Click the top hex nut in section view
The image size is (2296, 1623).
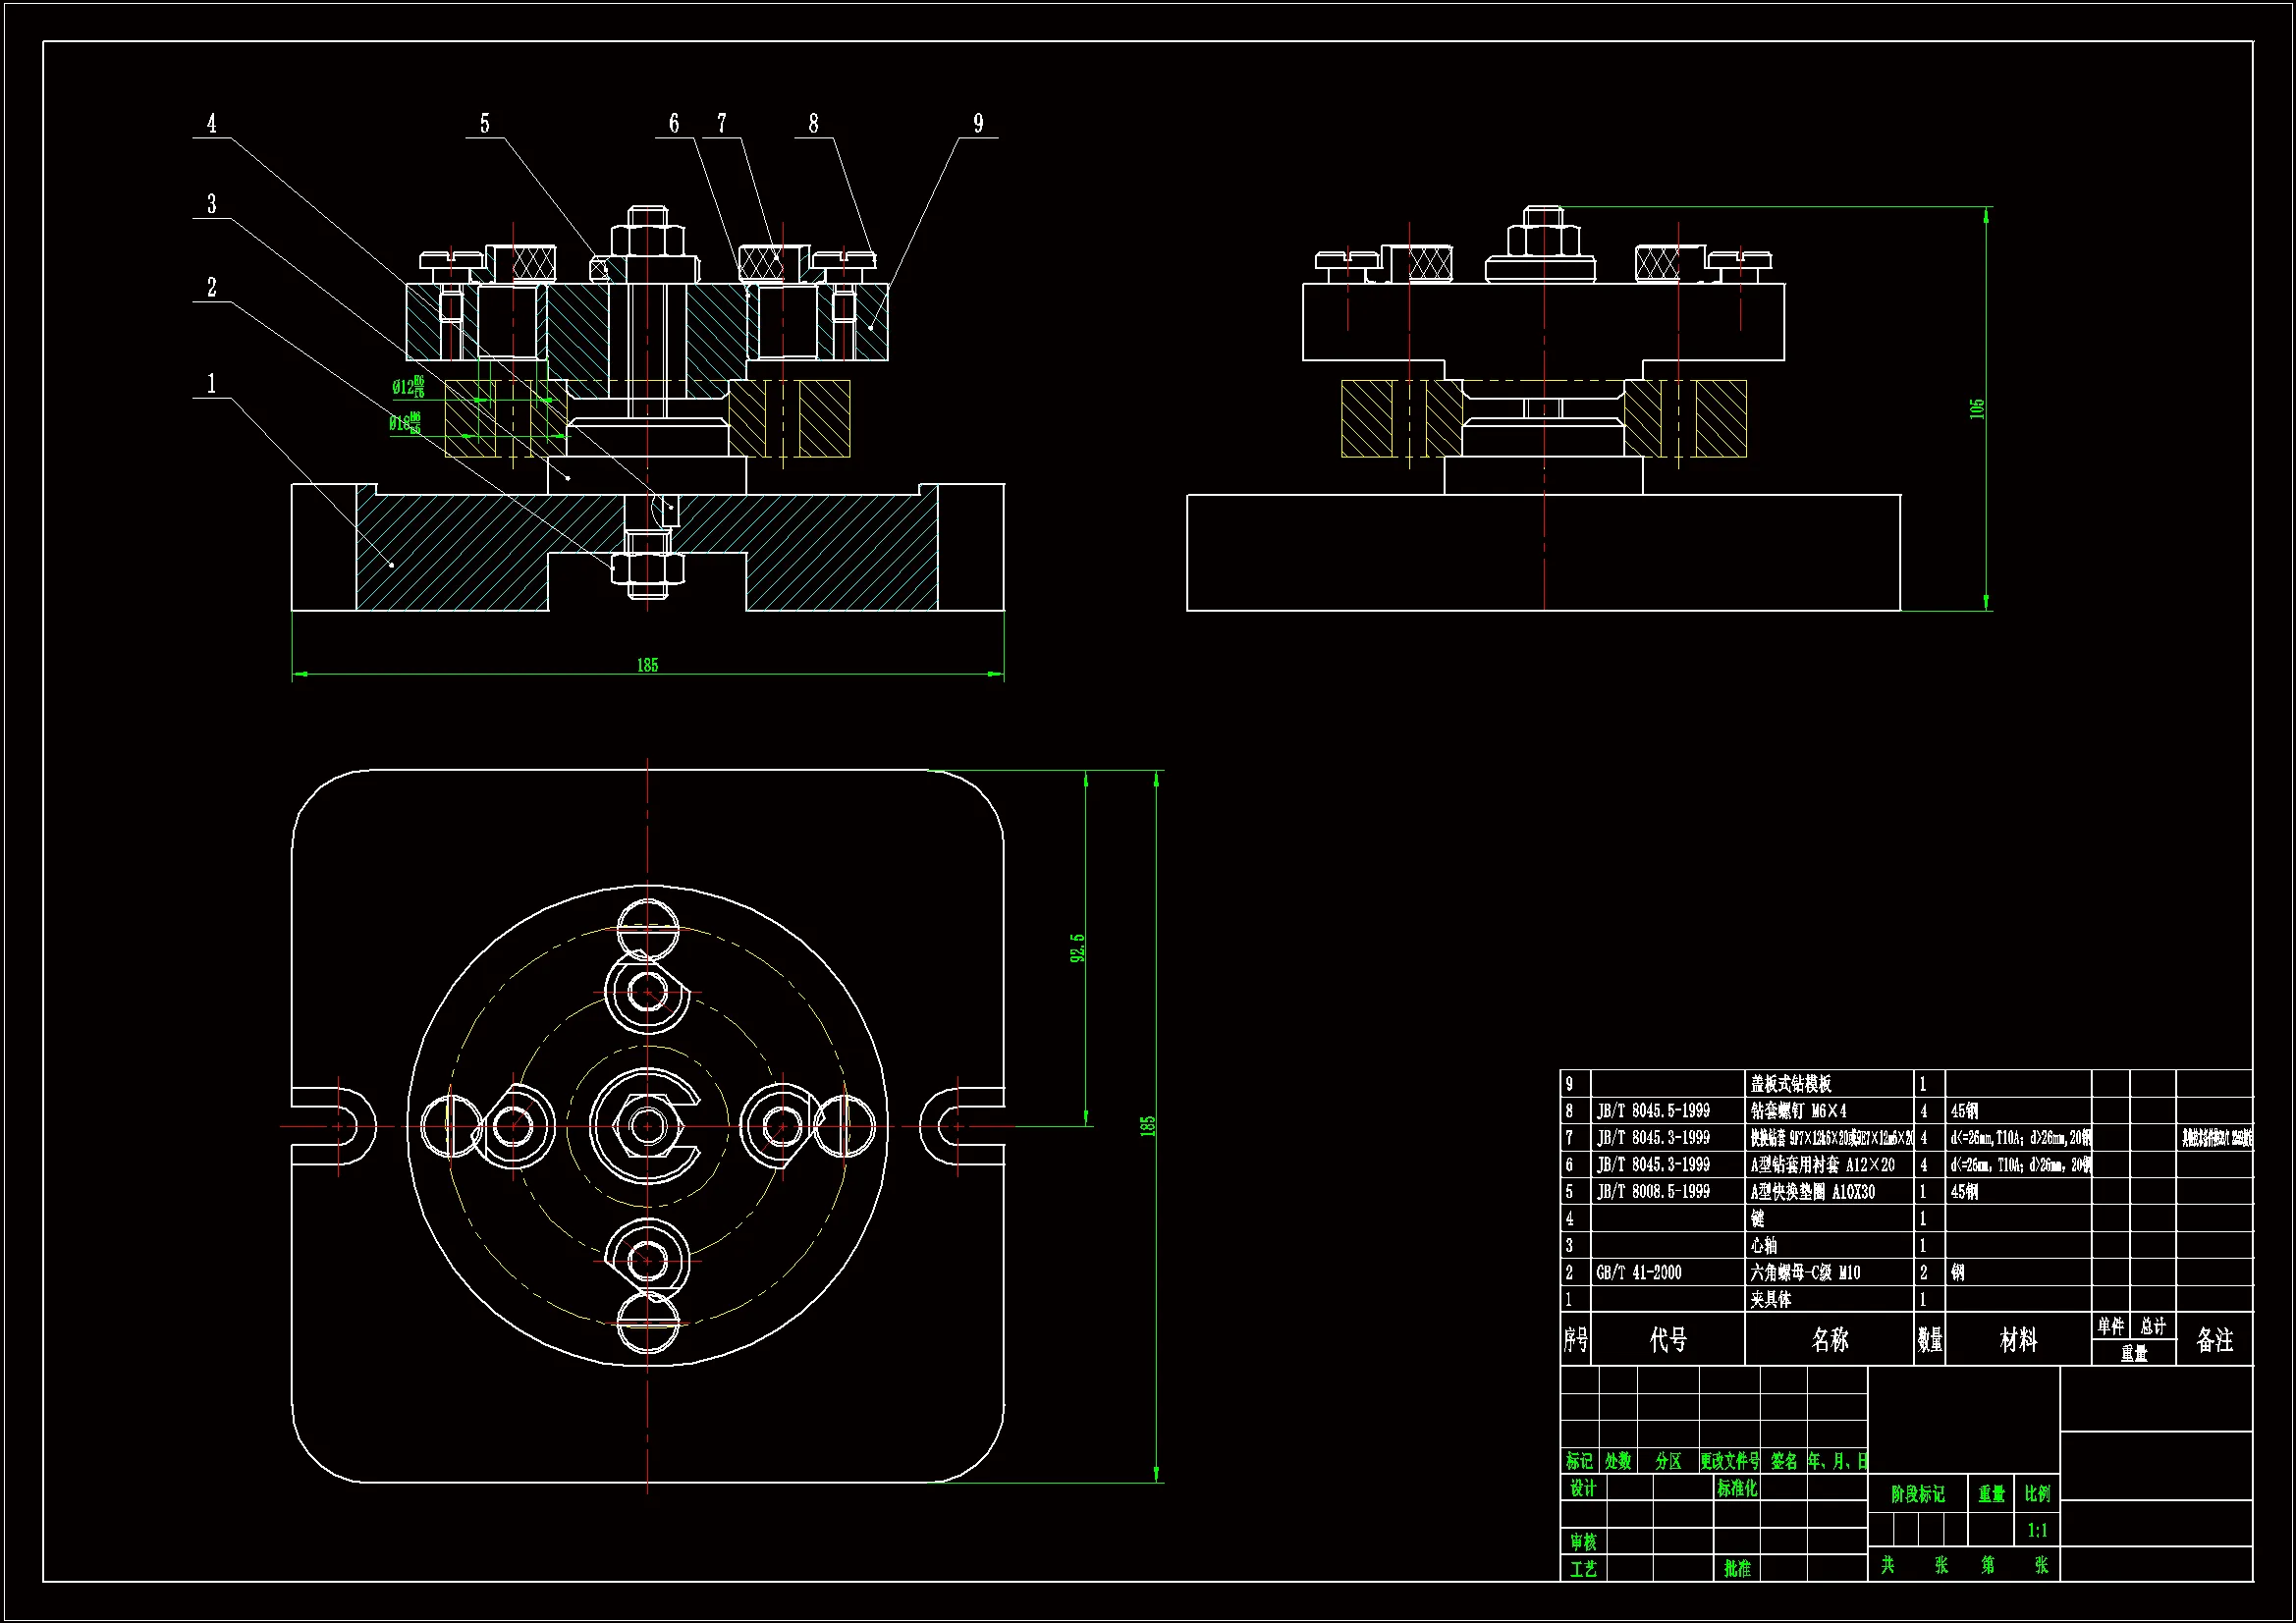tap(647, 240)
